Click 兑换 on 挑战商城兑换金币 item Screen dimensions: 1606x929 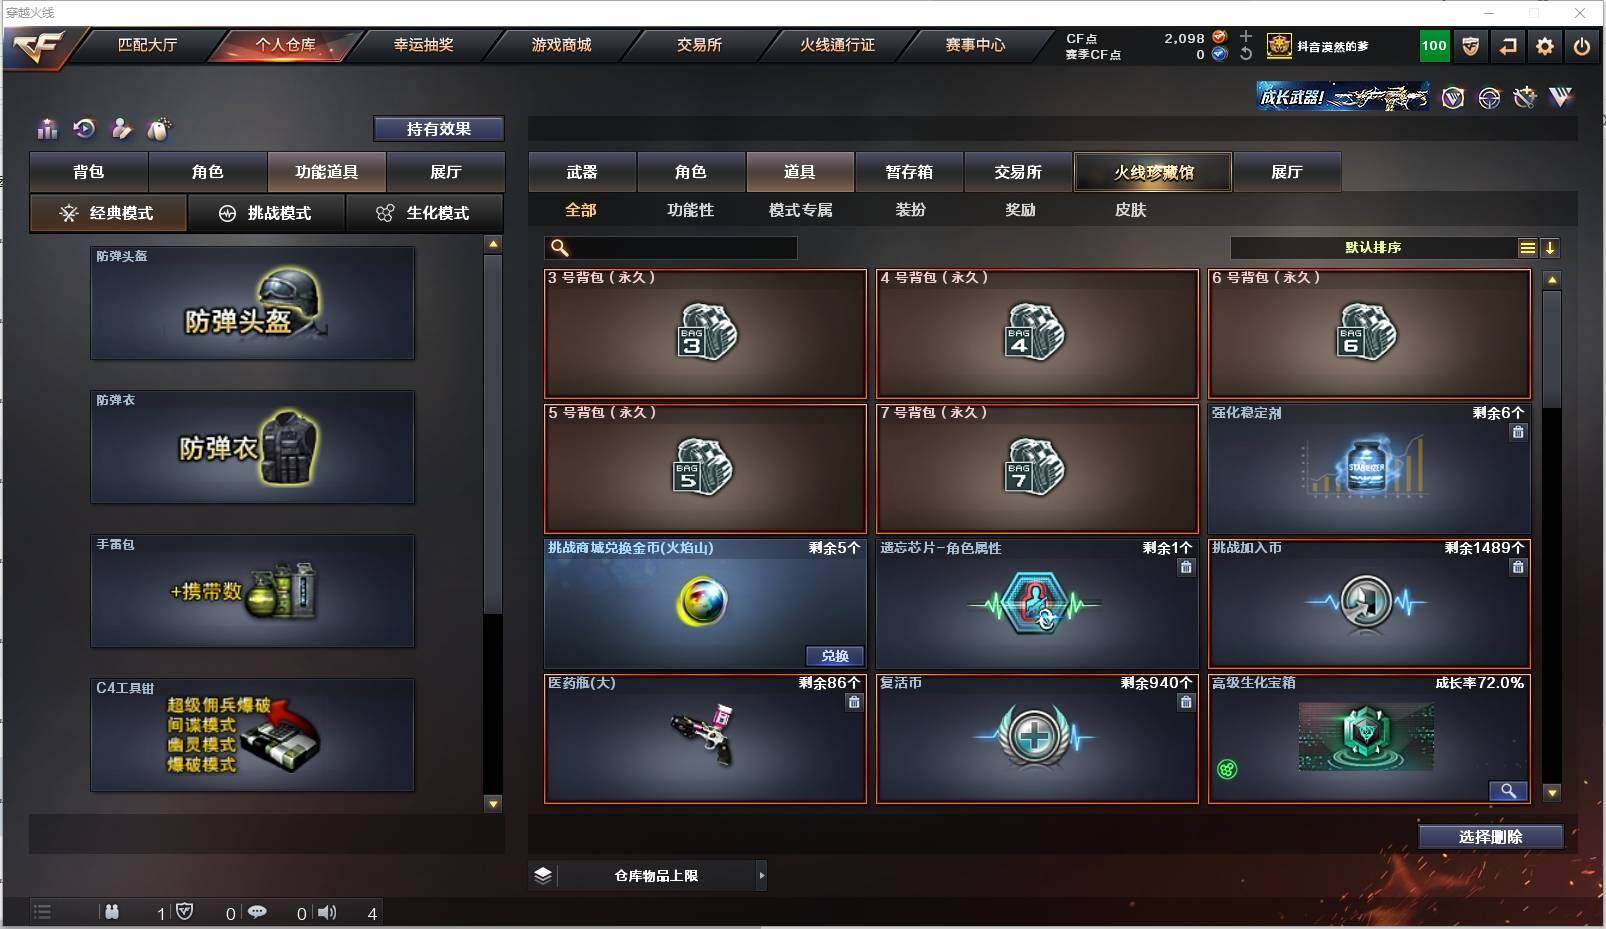(835, 656)
